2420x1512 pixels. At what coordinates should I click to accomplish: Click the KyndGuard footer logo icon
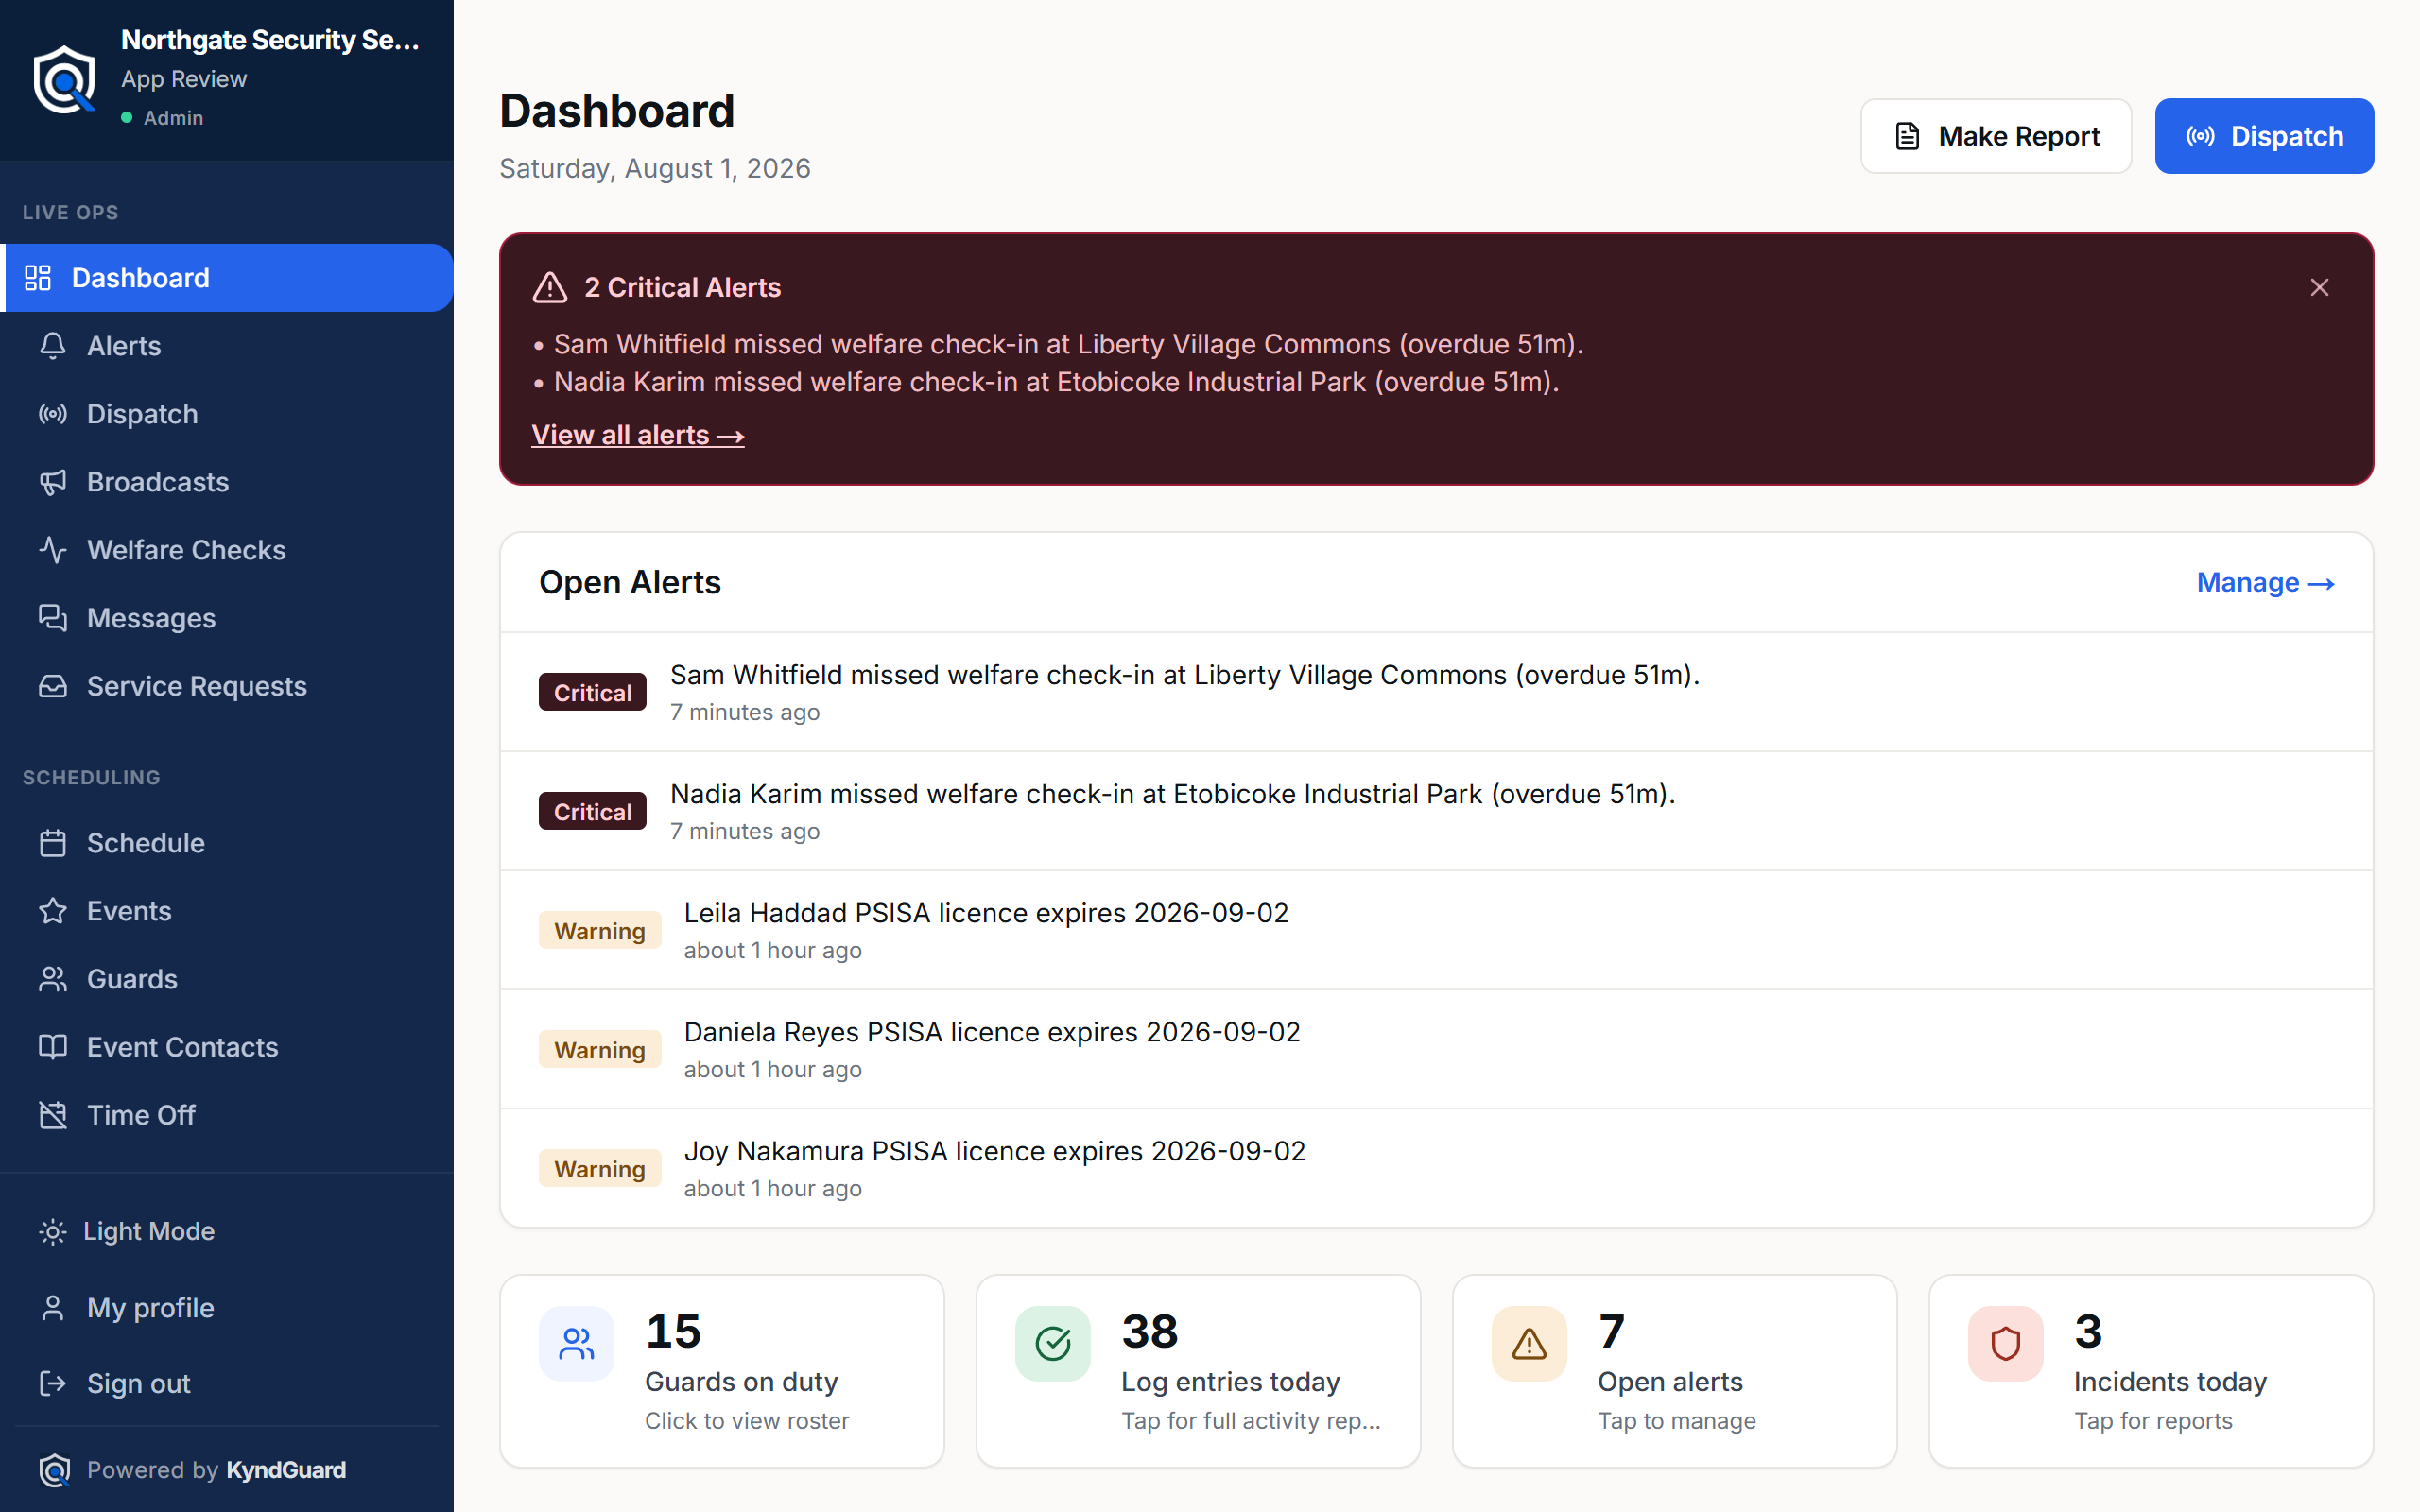pos(55,1470)
